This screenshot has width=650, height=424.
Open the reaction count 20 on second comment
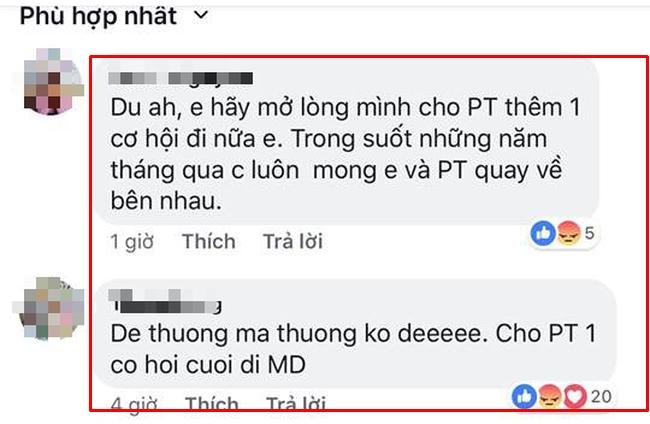601,397
